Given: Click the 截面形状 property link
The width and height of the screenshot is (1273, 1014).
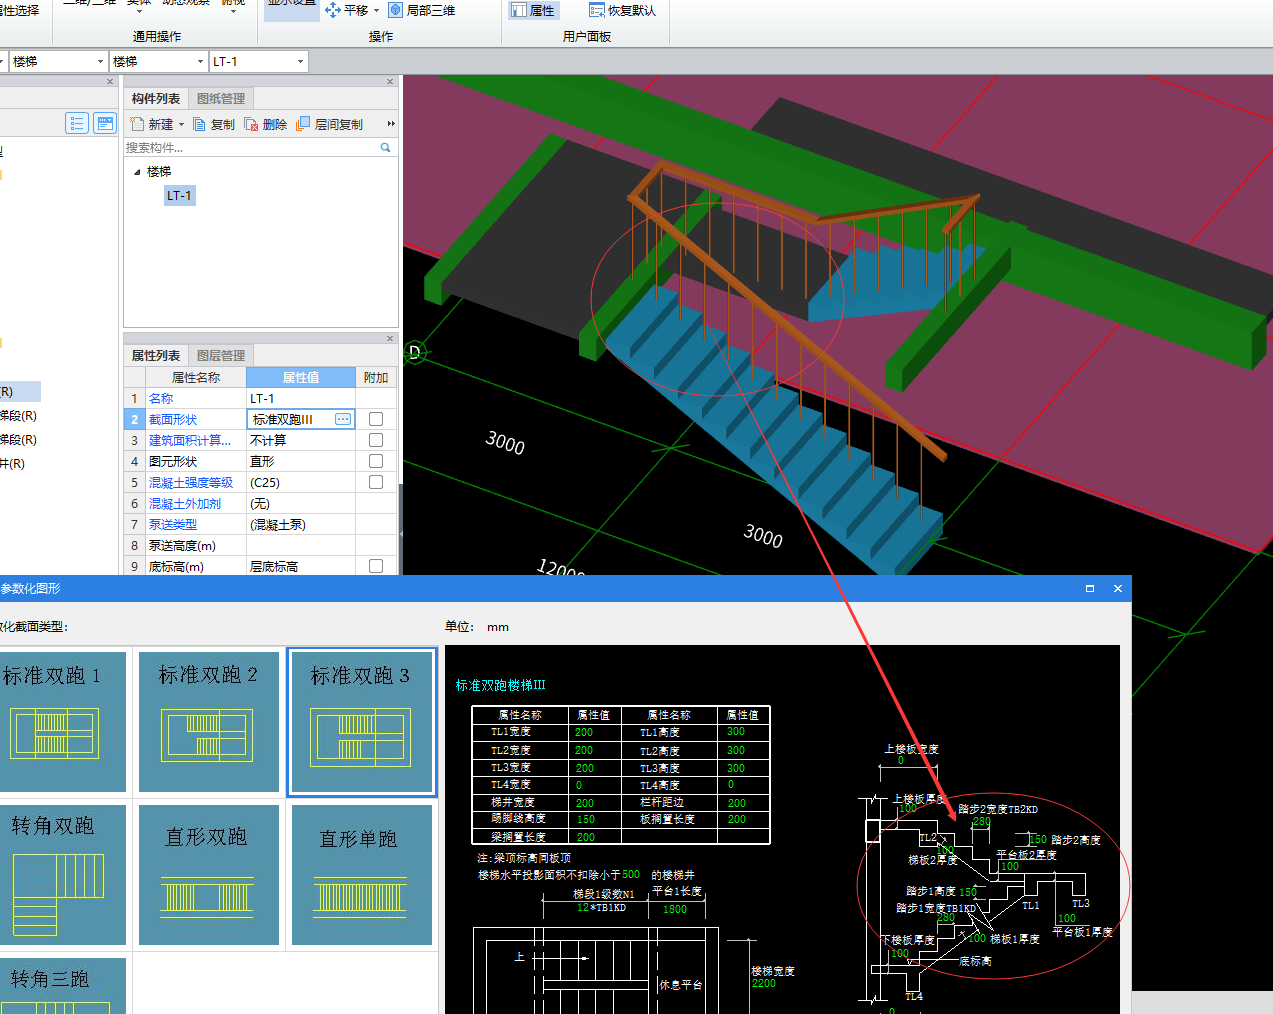Looking at the screenshot, I should click(173, 419).
